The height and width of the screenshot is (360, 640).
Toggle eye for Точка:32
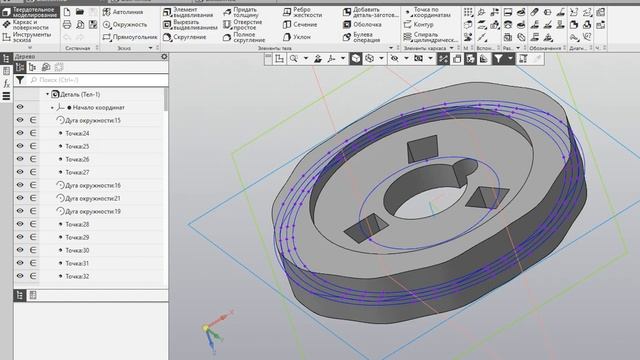click(x=20, y=276)
